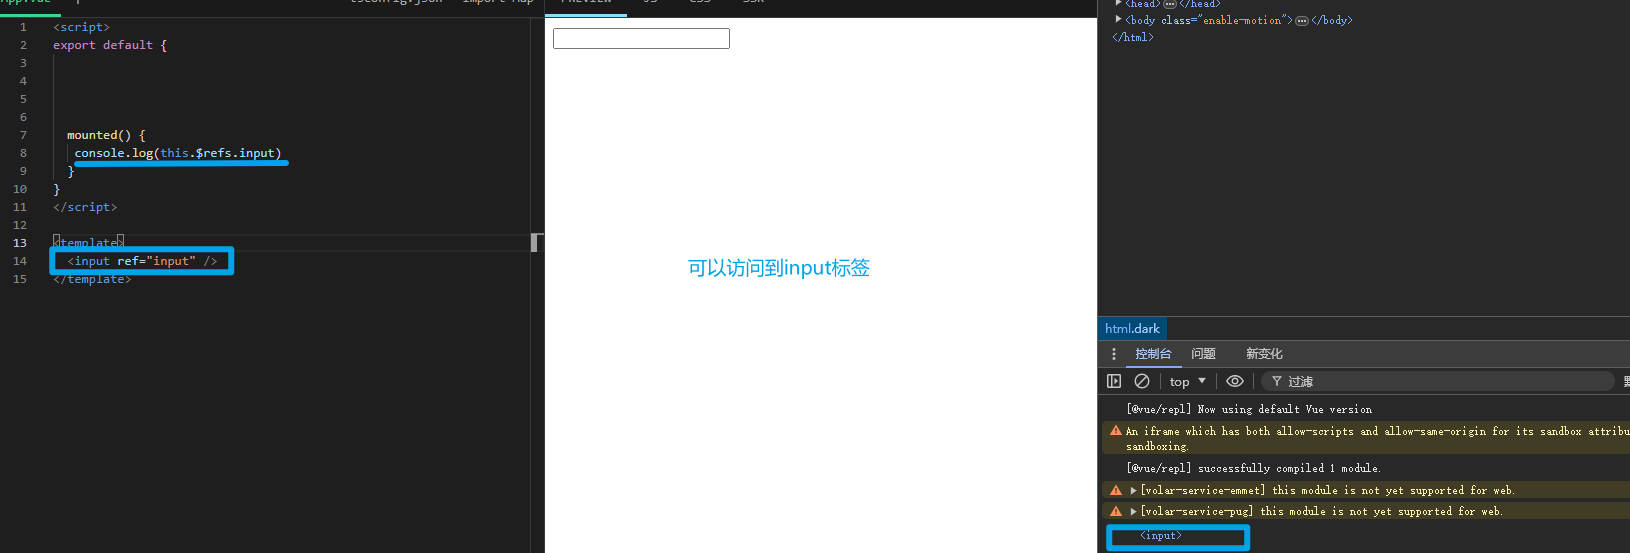
Task: Clear the console with the circle-slash icon
Action: (1142, 381)
